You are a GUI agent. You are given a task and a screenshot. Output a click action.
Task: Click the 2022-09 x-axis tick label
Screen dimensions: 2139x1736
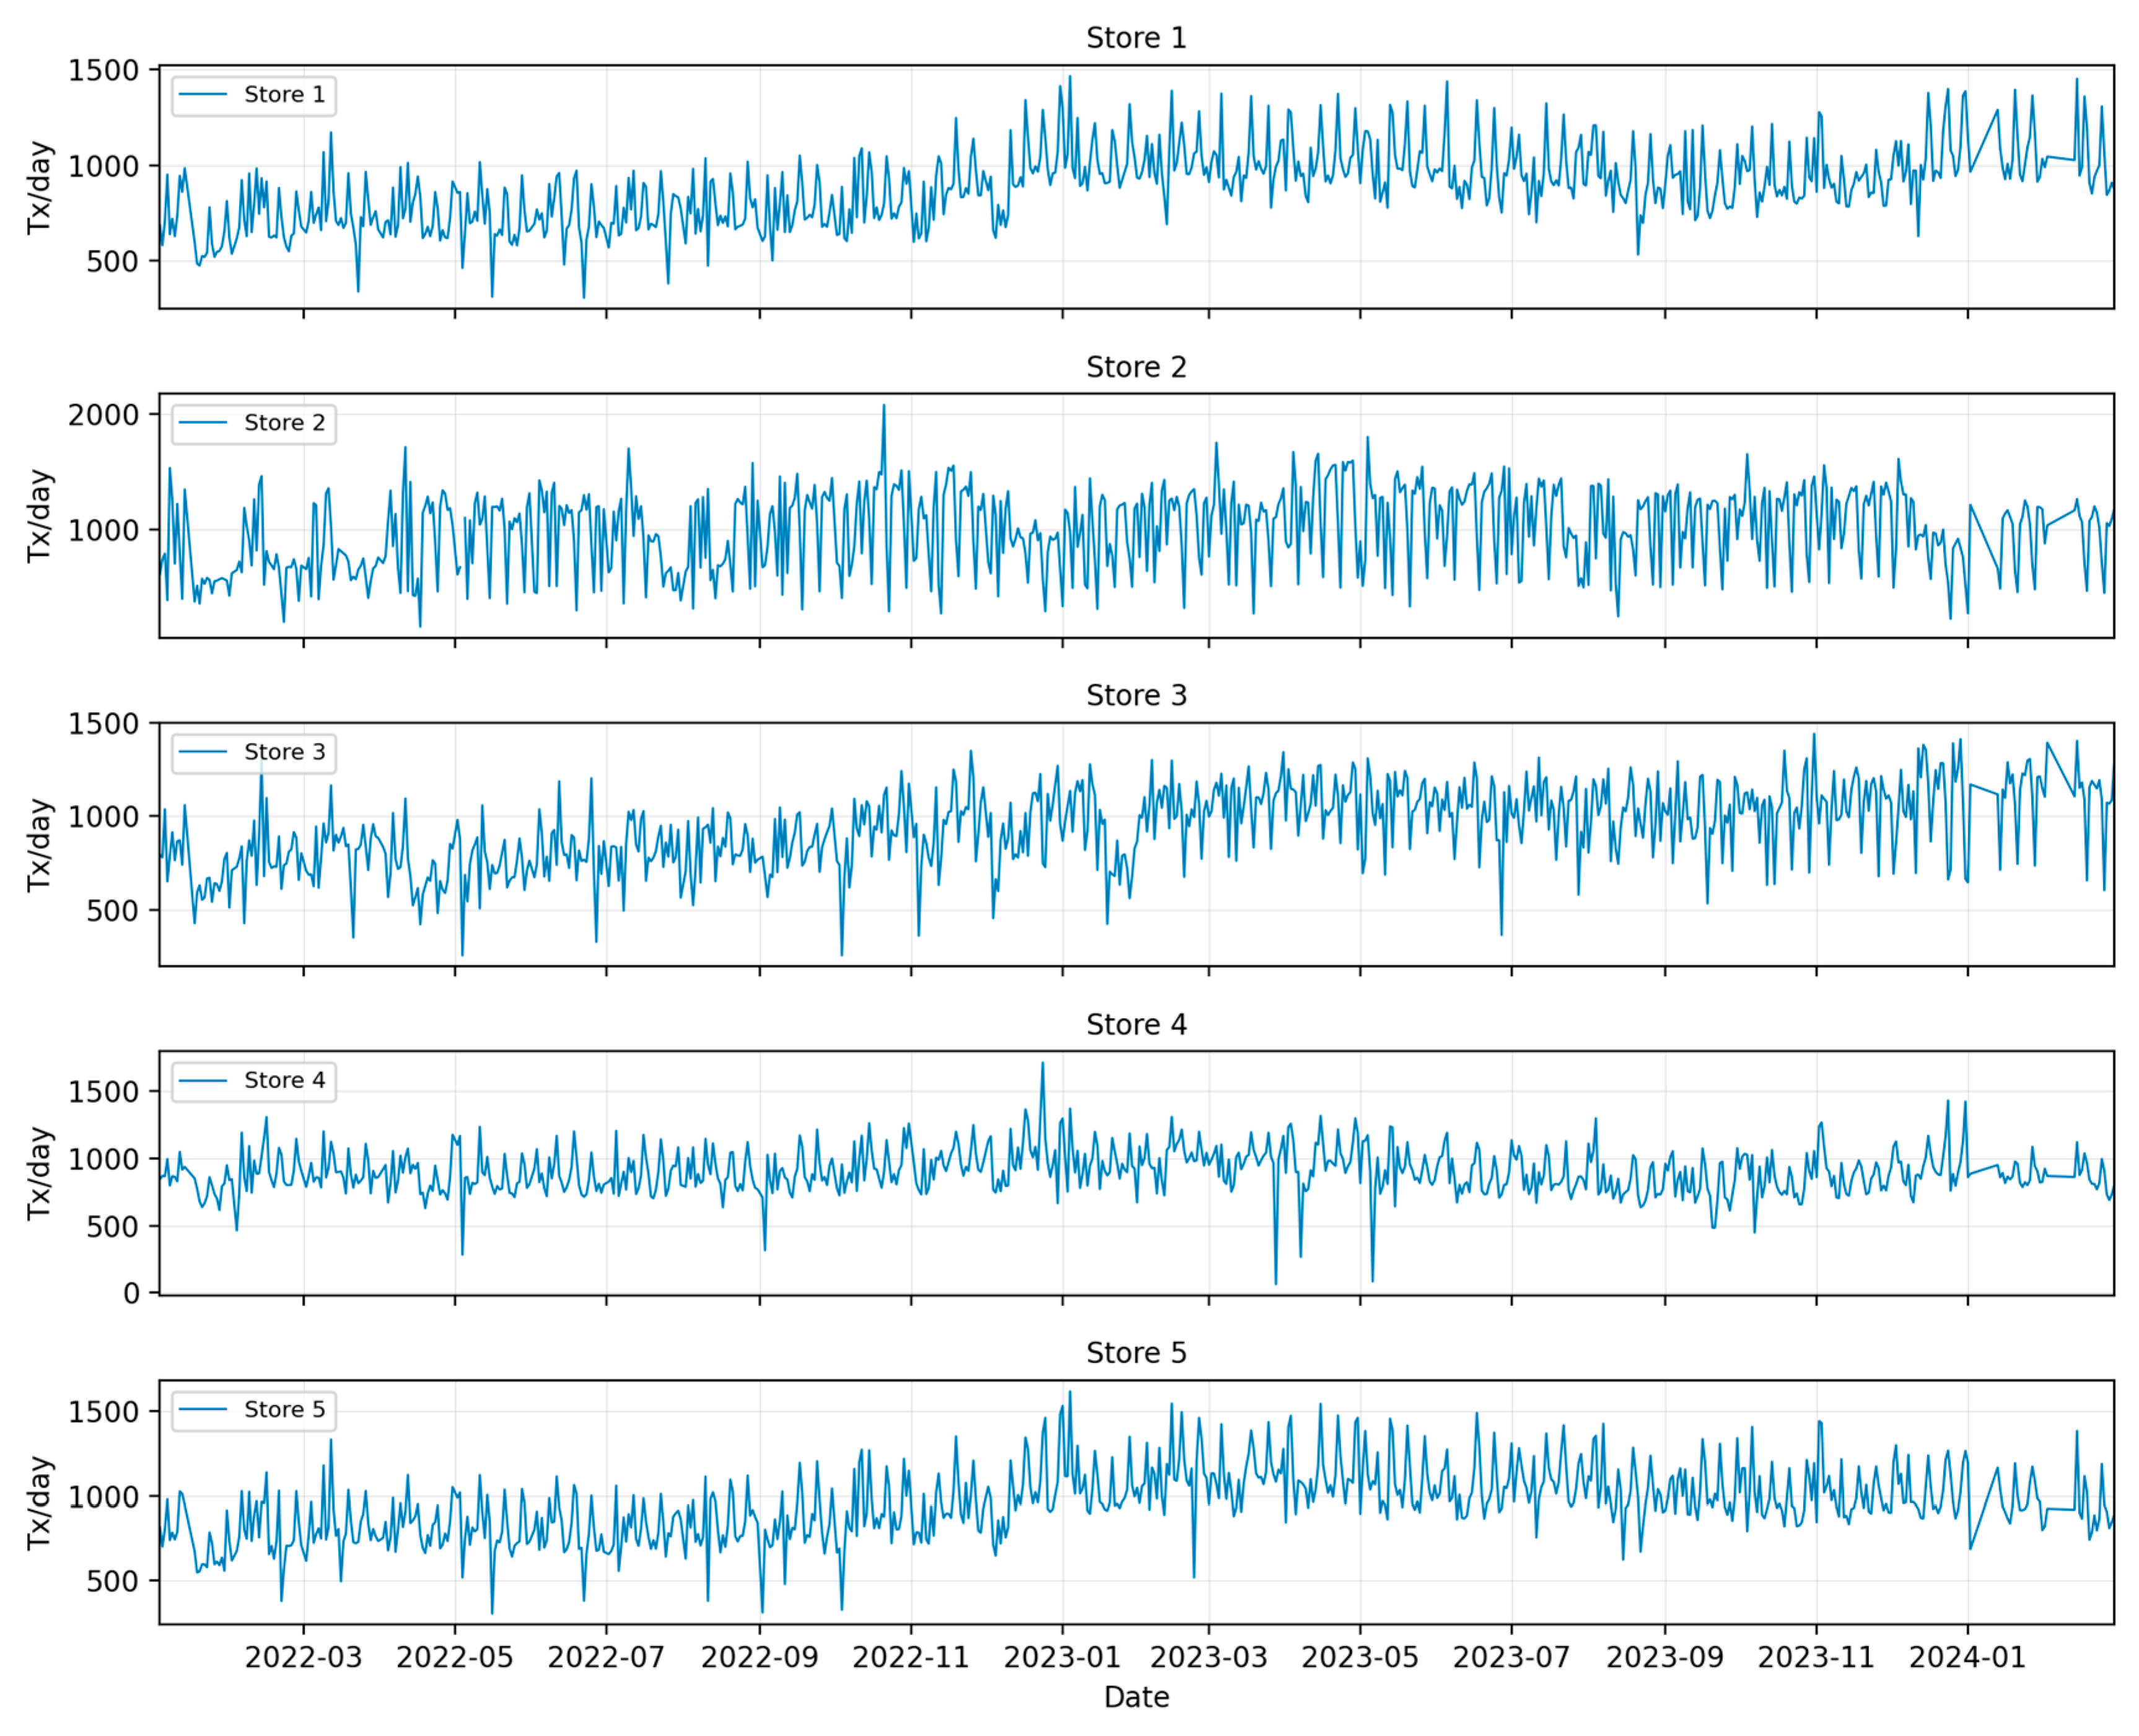[759, 1657]
